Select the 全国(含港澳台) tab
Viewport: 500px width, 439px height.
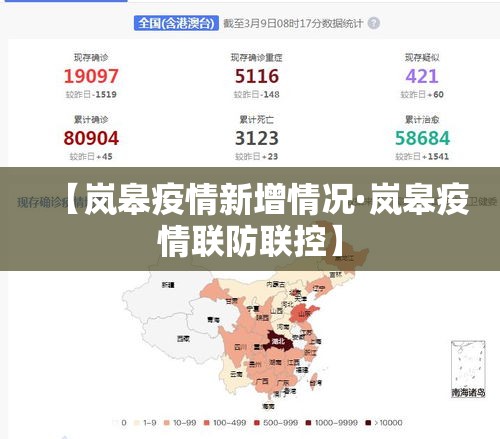coord(176,23)
